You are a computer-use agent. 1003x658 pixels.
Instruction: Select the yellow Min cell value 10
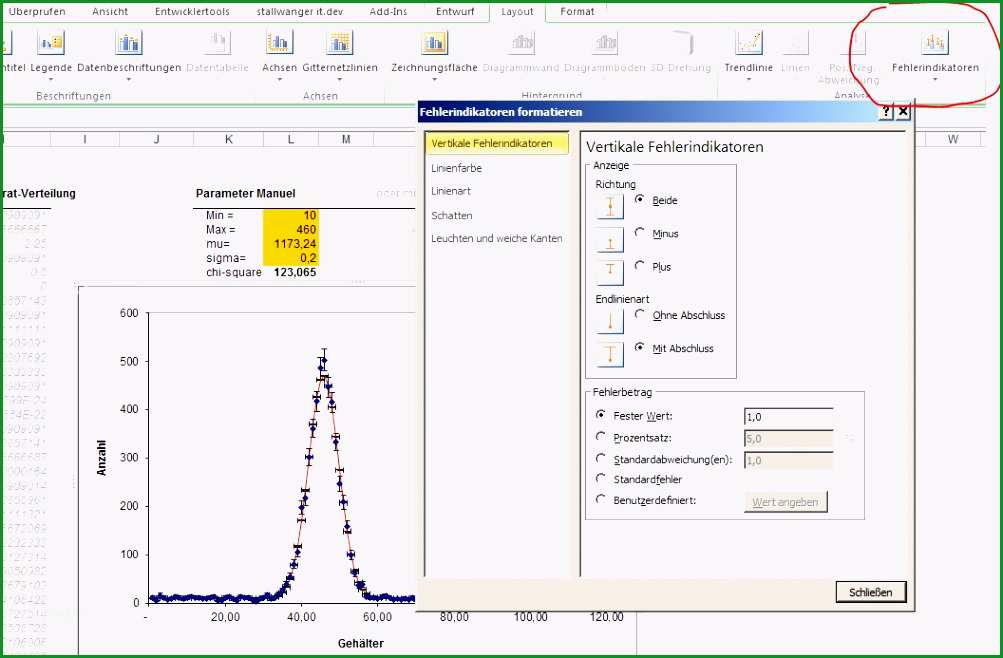(290, 215)
